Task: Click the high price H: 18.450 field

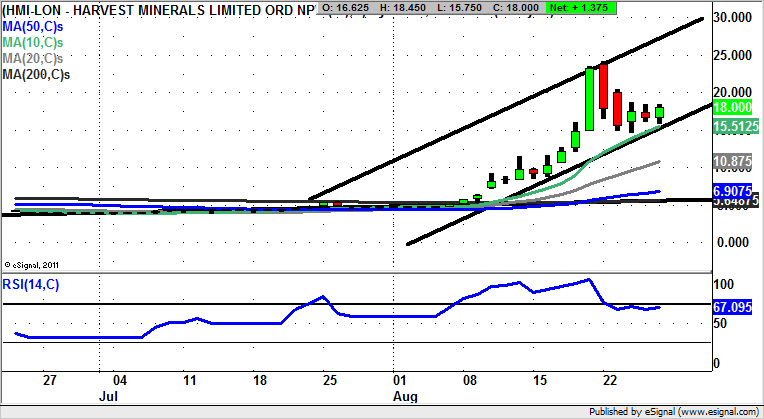Action: (x=406, y=9)
